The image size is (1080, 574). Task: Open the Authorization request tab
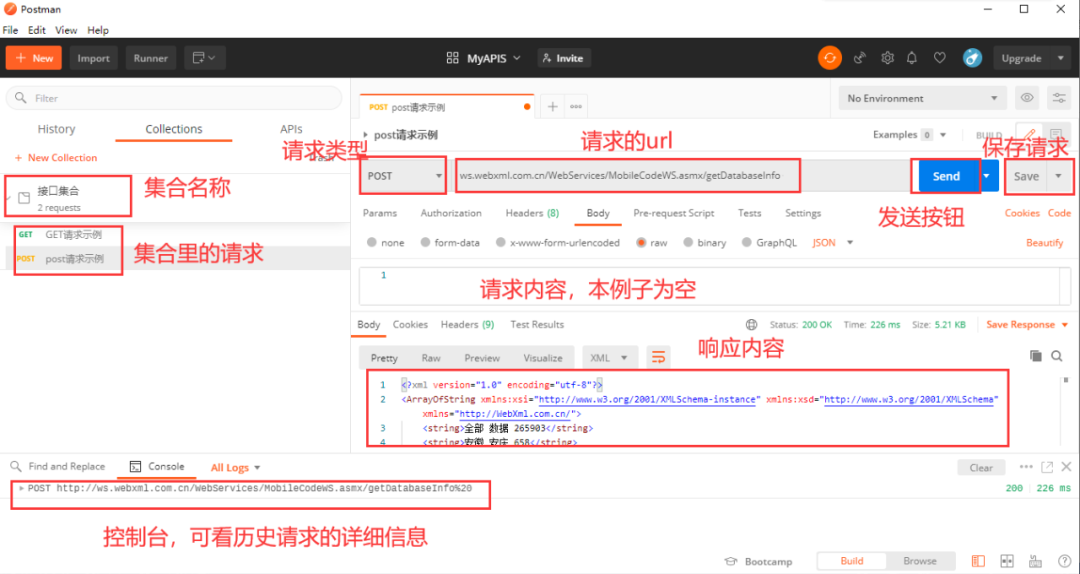(451, 213)
